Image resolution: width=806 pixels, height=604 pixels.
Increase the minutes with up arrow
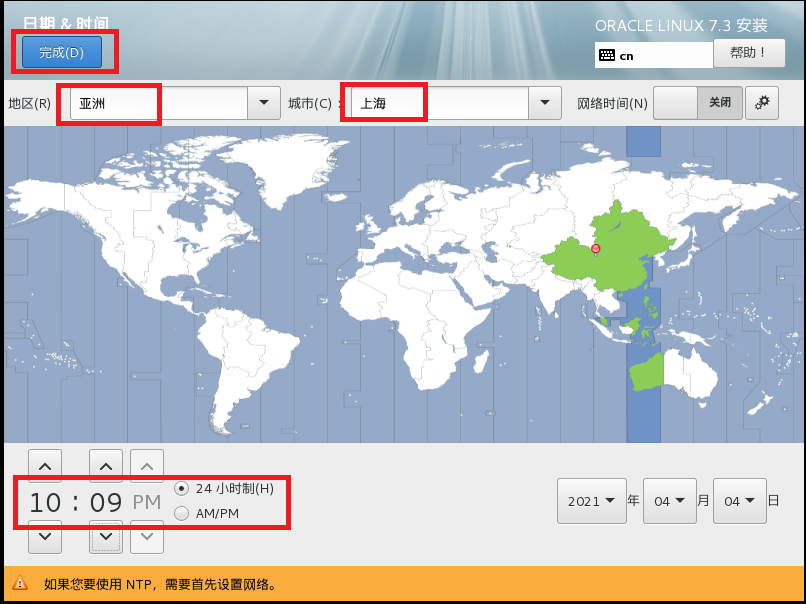(106, 466)
